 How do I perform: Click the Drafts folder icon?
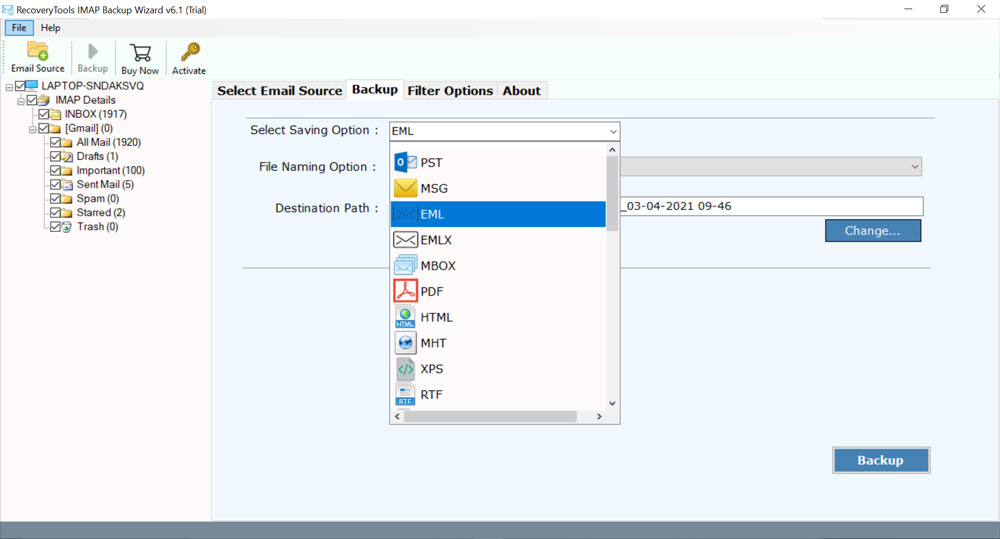(x=67, y=156)
